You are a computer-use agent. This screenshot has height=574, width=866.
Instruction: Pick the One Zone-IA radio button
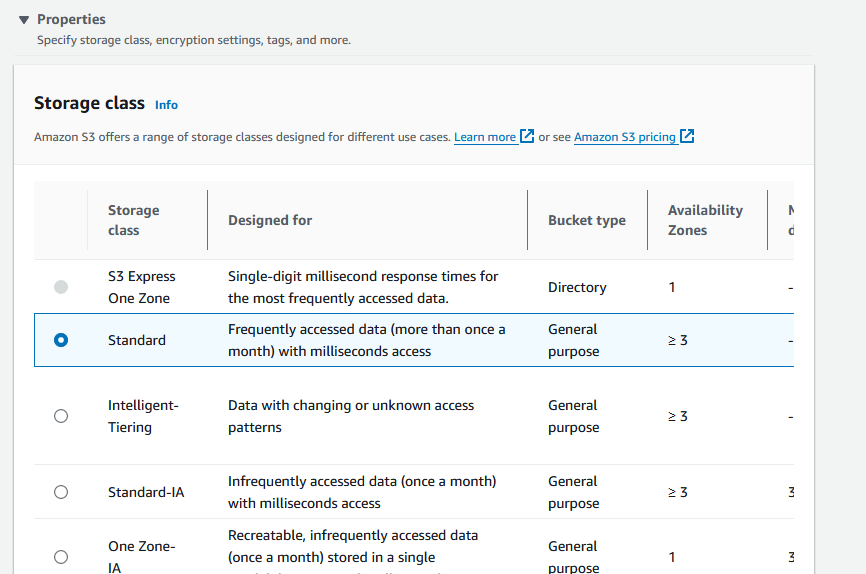point(61,557)
